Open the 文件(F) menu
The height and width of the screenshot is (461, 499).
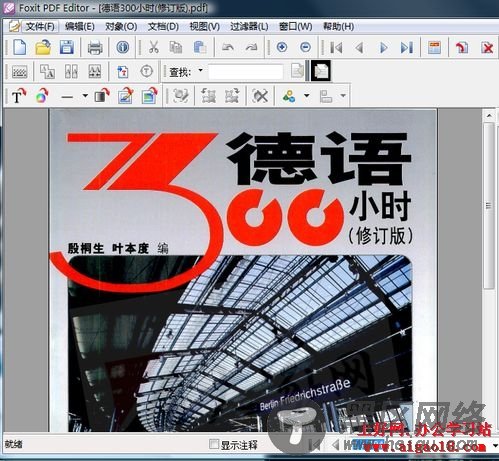[x=40, y=27]
